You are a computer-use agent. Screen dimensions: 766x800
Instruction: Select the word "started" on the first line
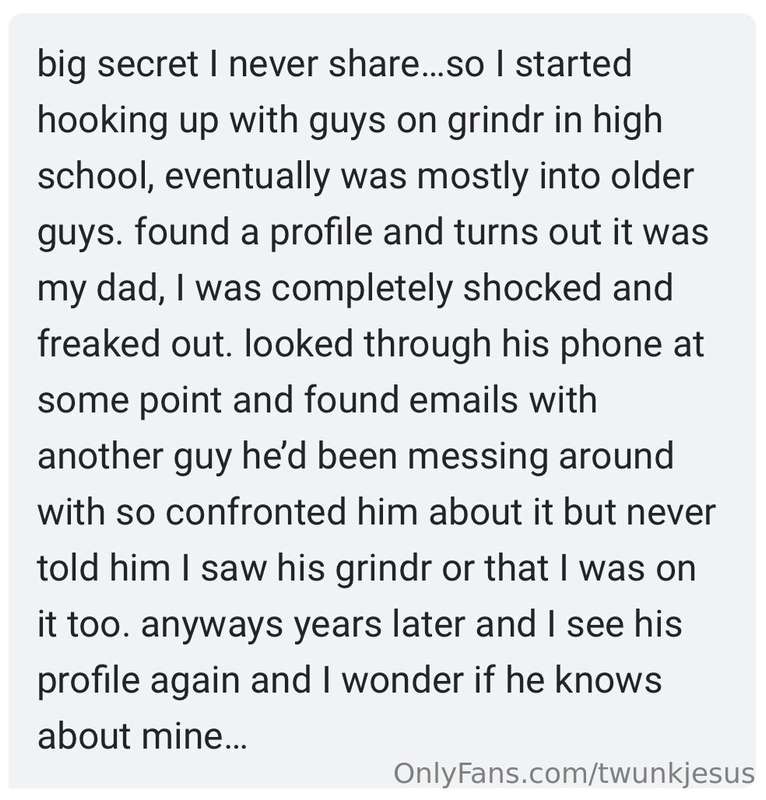tap(573, 64)
